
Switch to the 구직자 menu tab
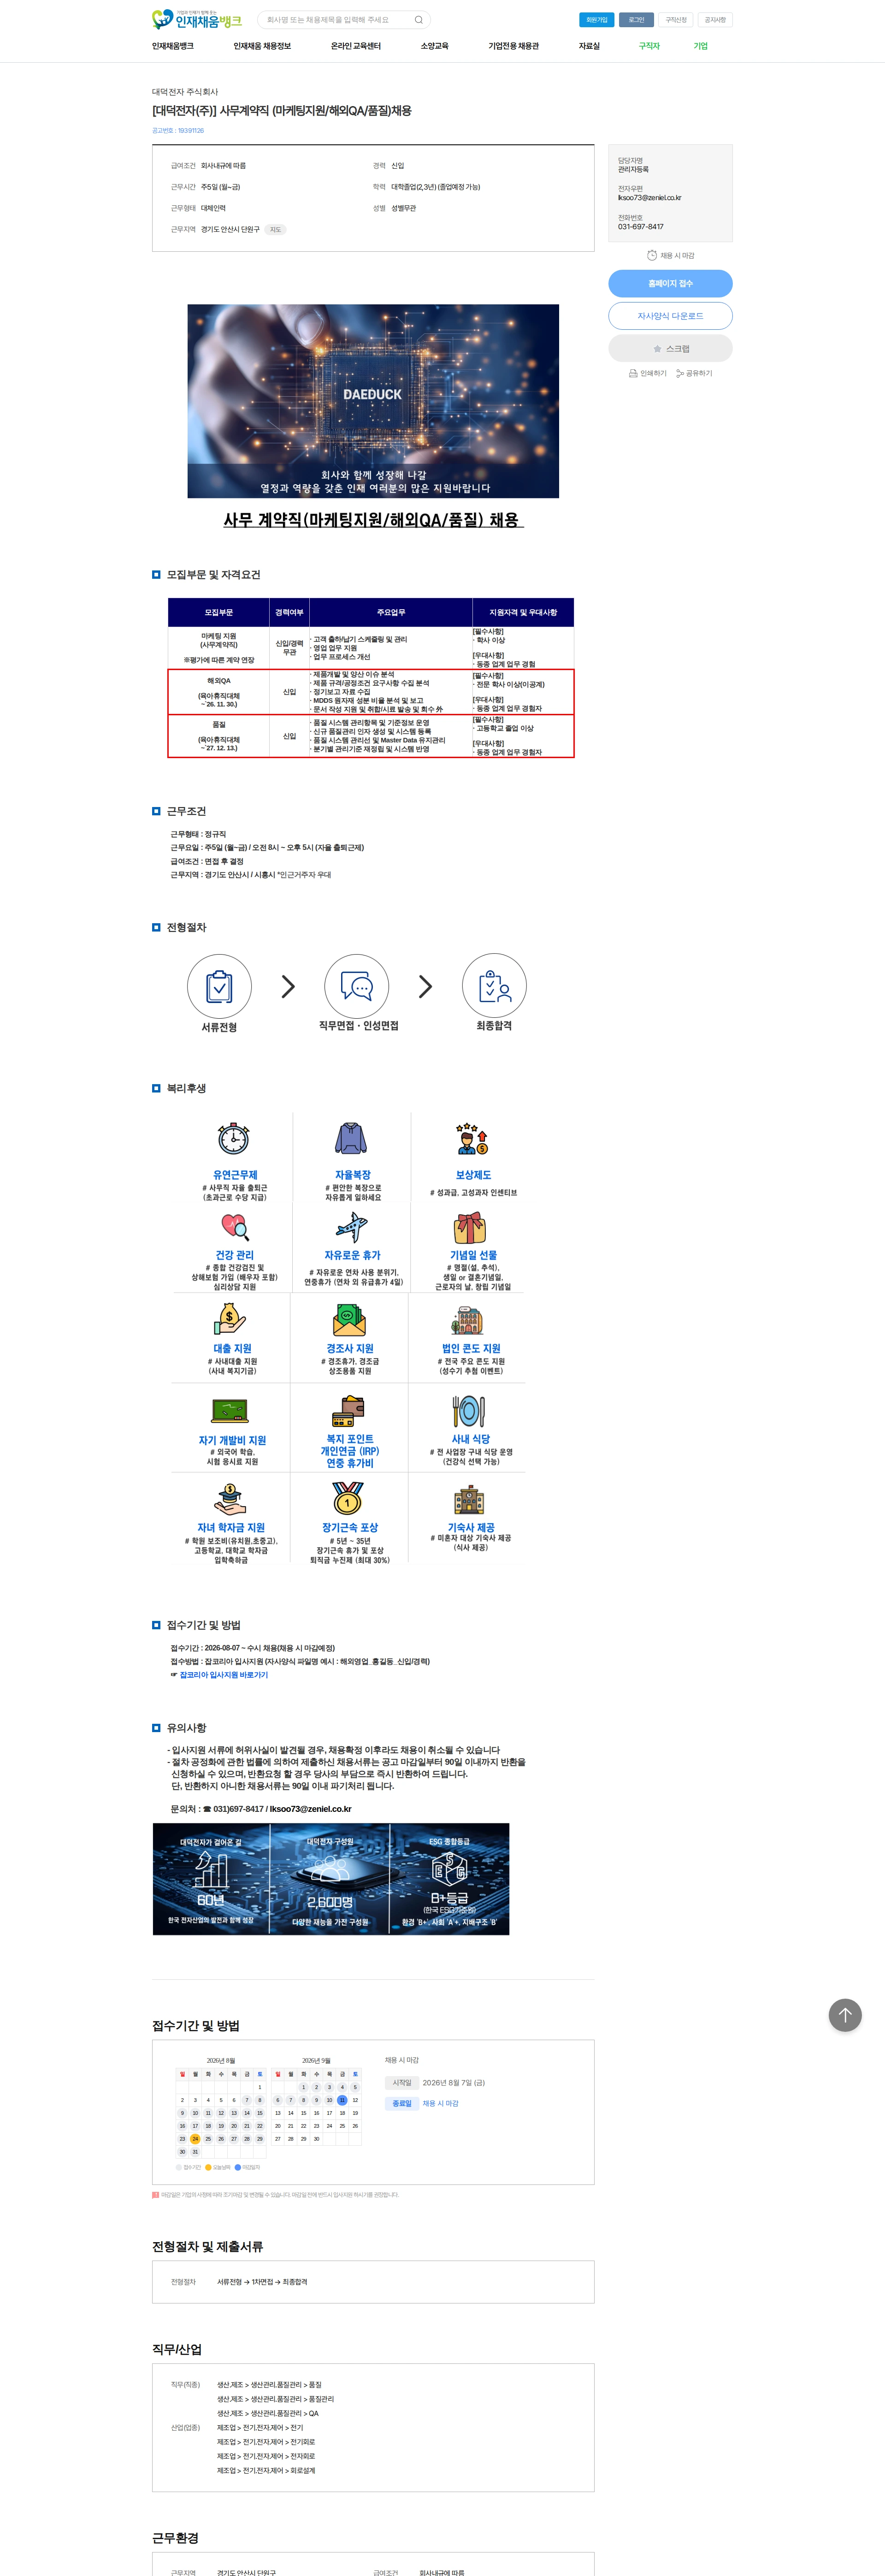click(649, 46)
